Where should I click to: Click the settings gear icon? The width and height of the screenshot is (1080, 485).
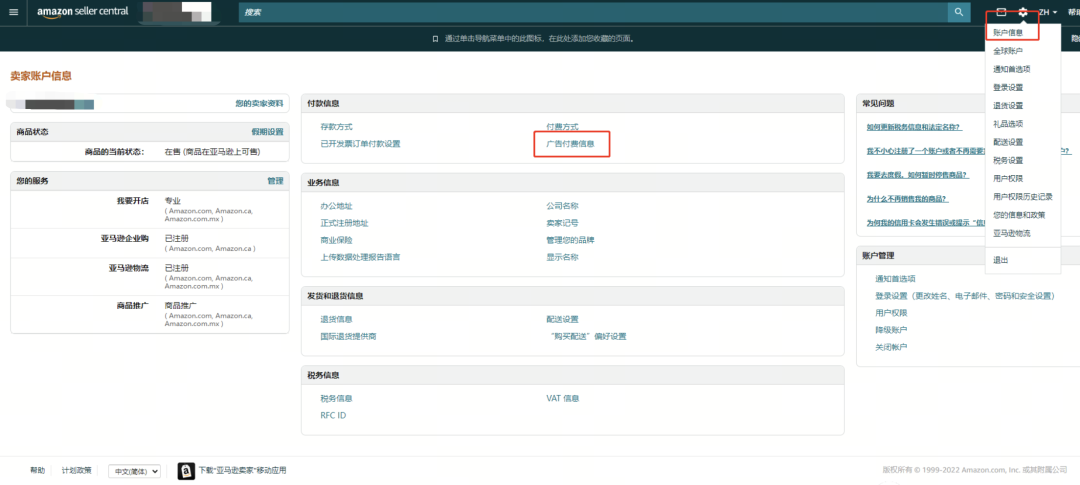click(1024, 12)
